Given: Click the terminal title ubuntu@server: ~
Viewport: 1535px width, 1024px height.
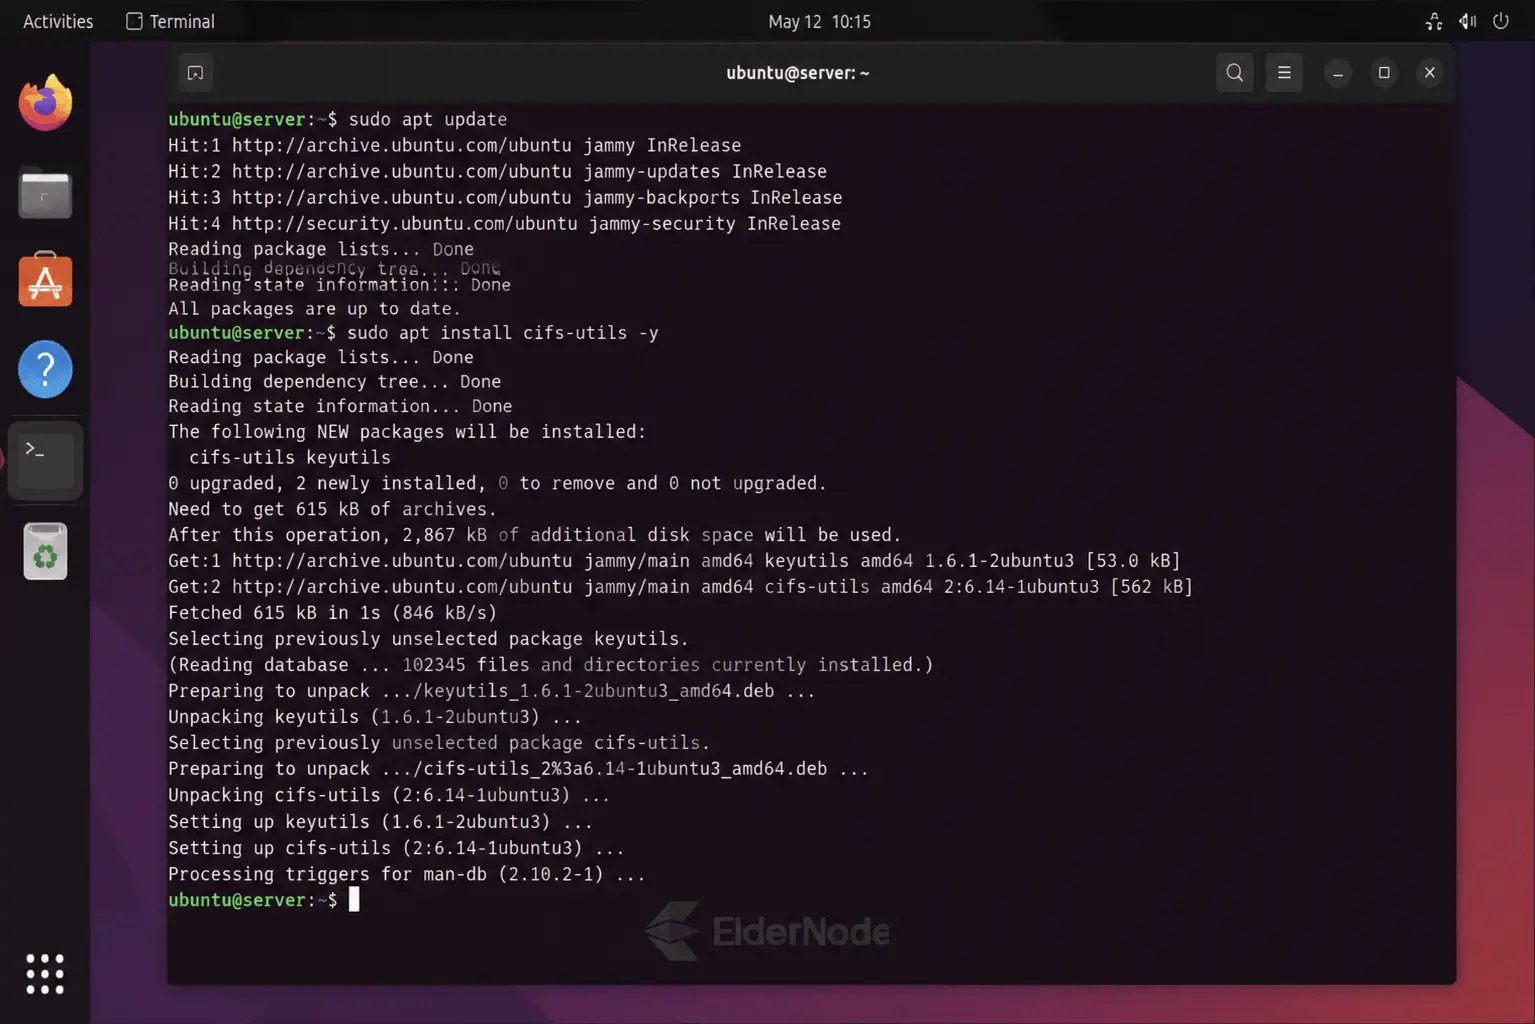Looking at the screenshot, I should click(797, 73).
